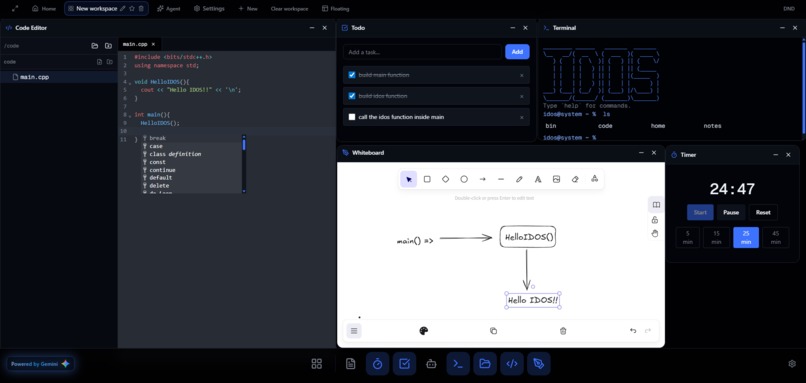Open the whiteboard app from the dock
This screenshot has width=806, height=383.
tap(538, 364)
